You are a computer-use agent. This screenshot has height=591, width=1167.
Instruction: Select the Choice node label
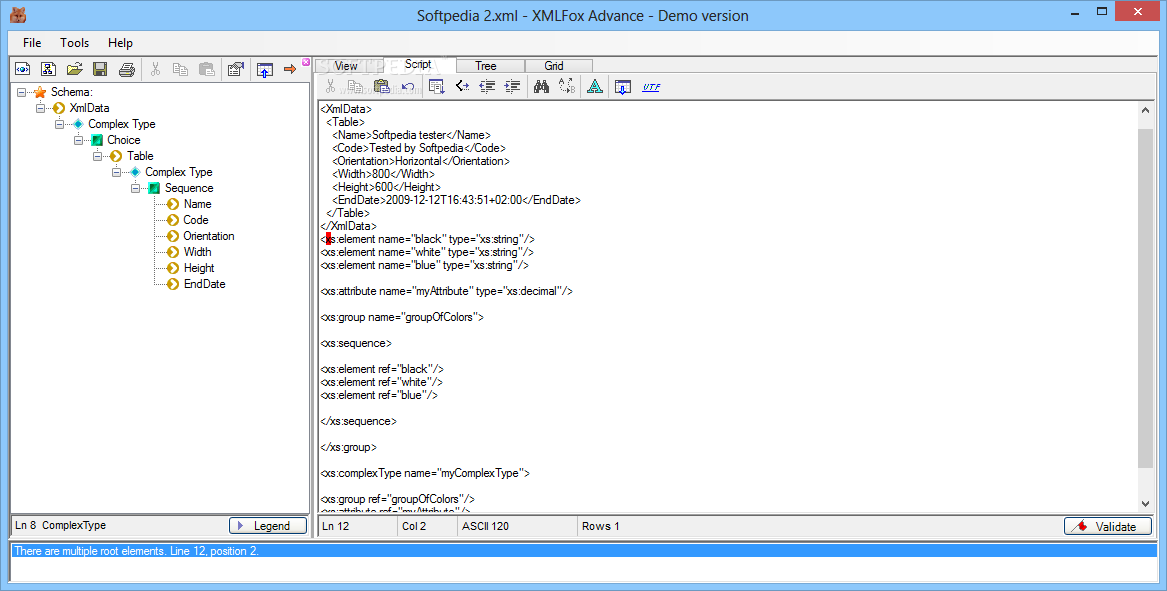[124, 140]
